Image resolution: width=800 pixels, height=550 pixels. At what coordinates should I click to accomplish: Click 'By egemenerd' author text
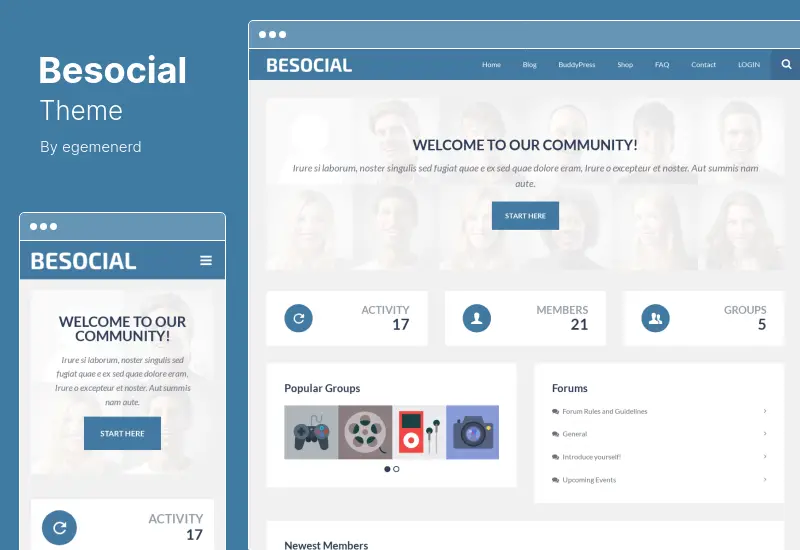tap(90, 147)
